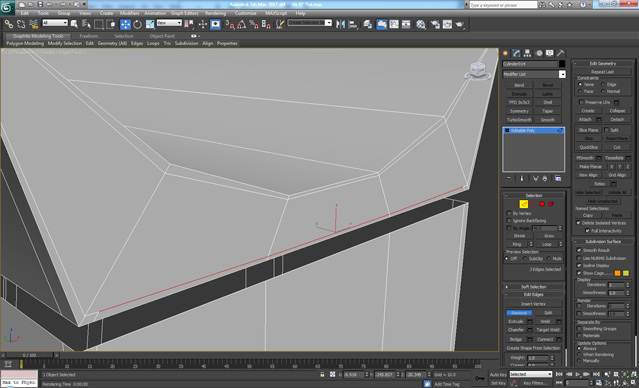The image size is (639, 388).
Task: Click the Pin Stack icon below modifier stack
Action: coord(509,179)
